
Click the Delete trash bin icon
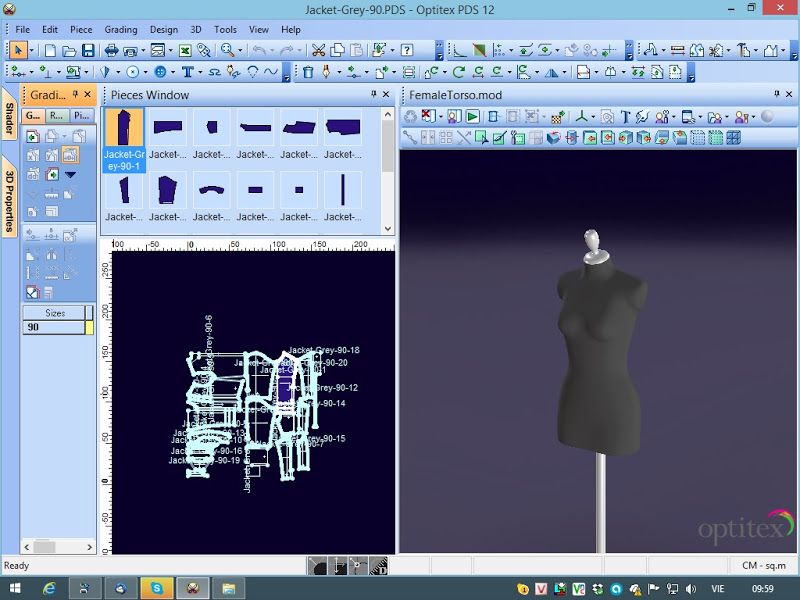pos(308,72)
